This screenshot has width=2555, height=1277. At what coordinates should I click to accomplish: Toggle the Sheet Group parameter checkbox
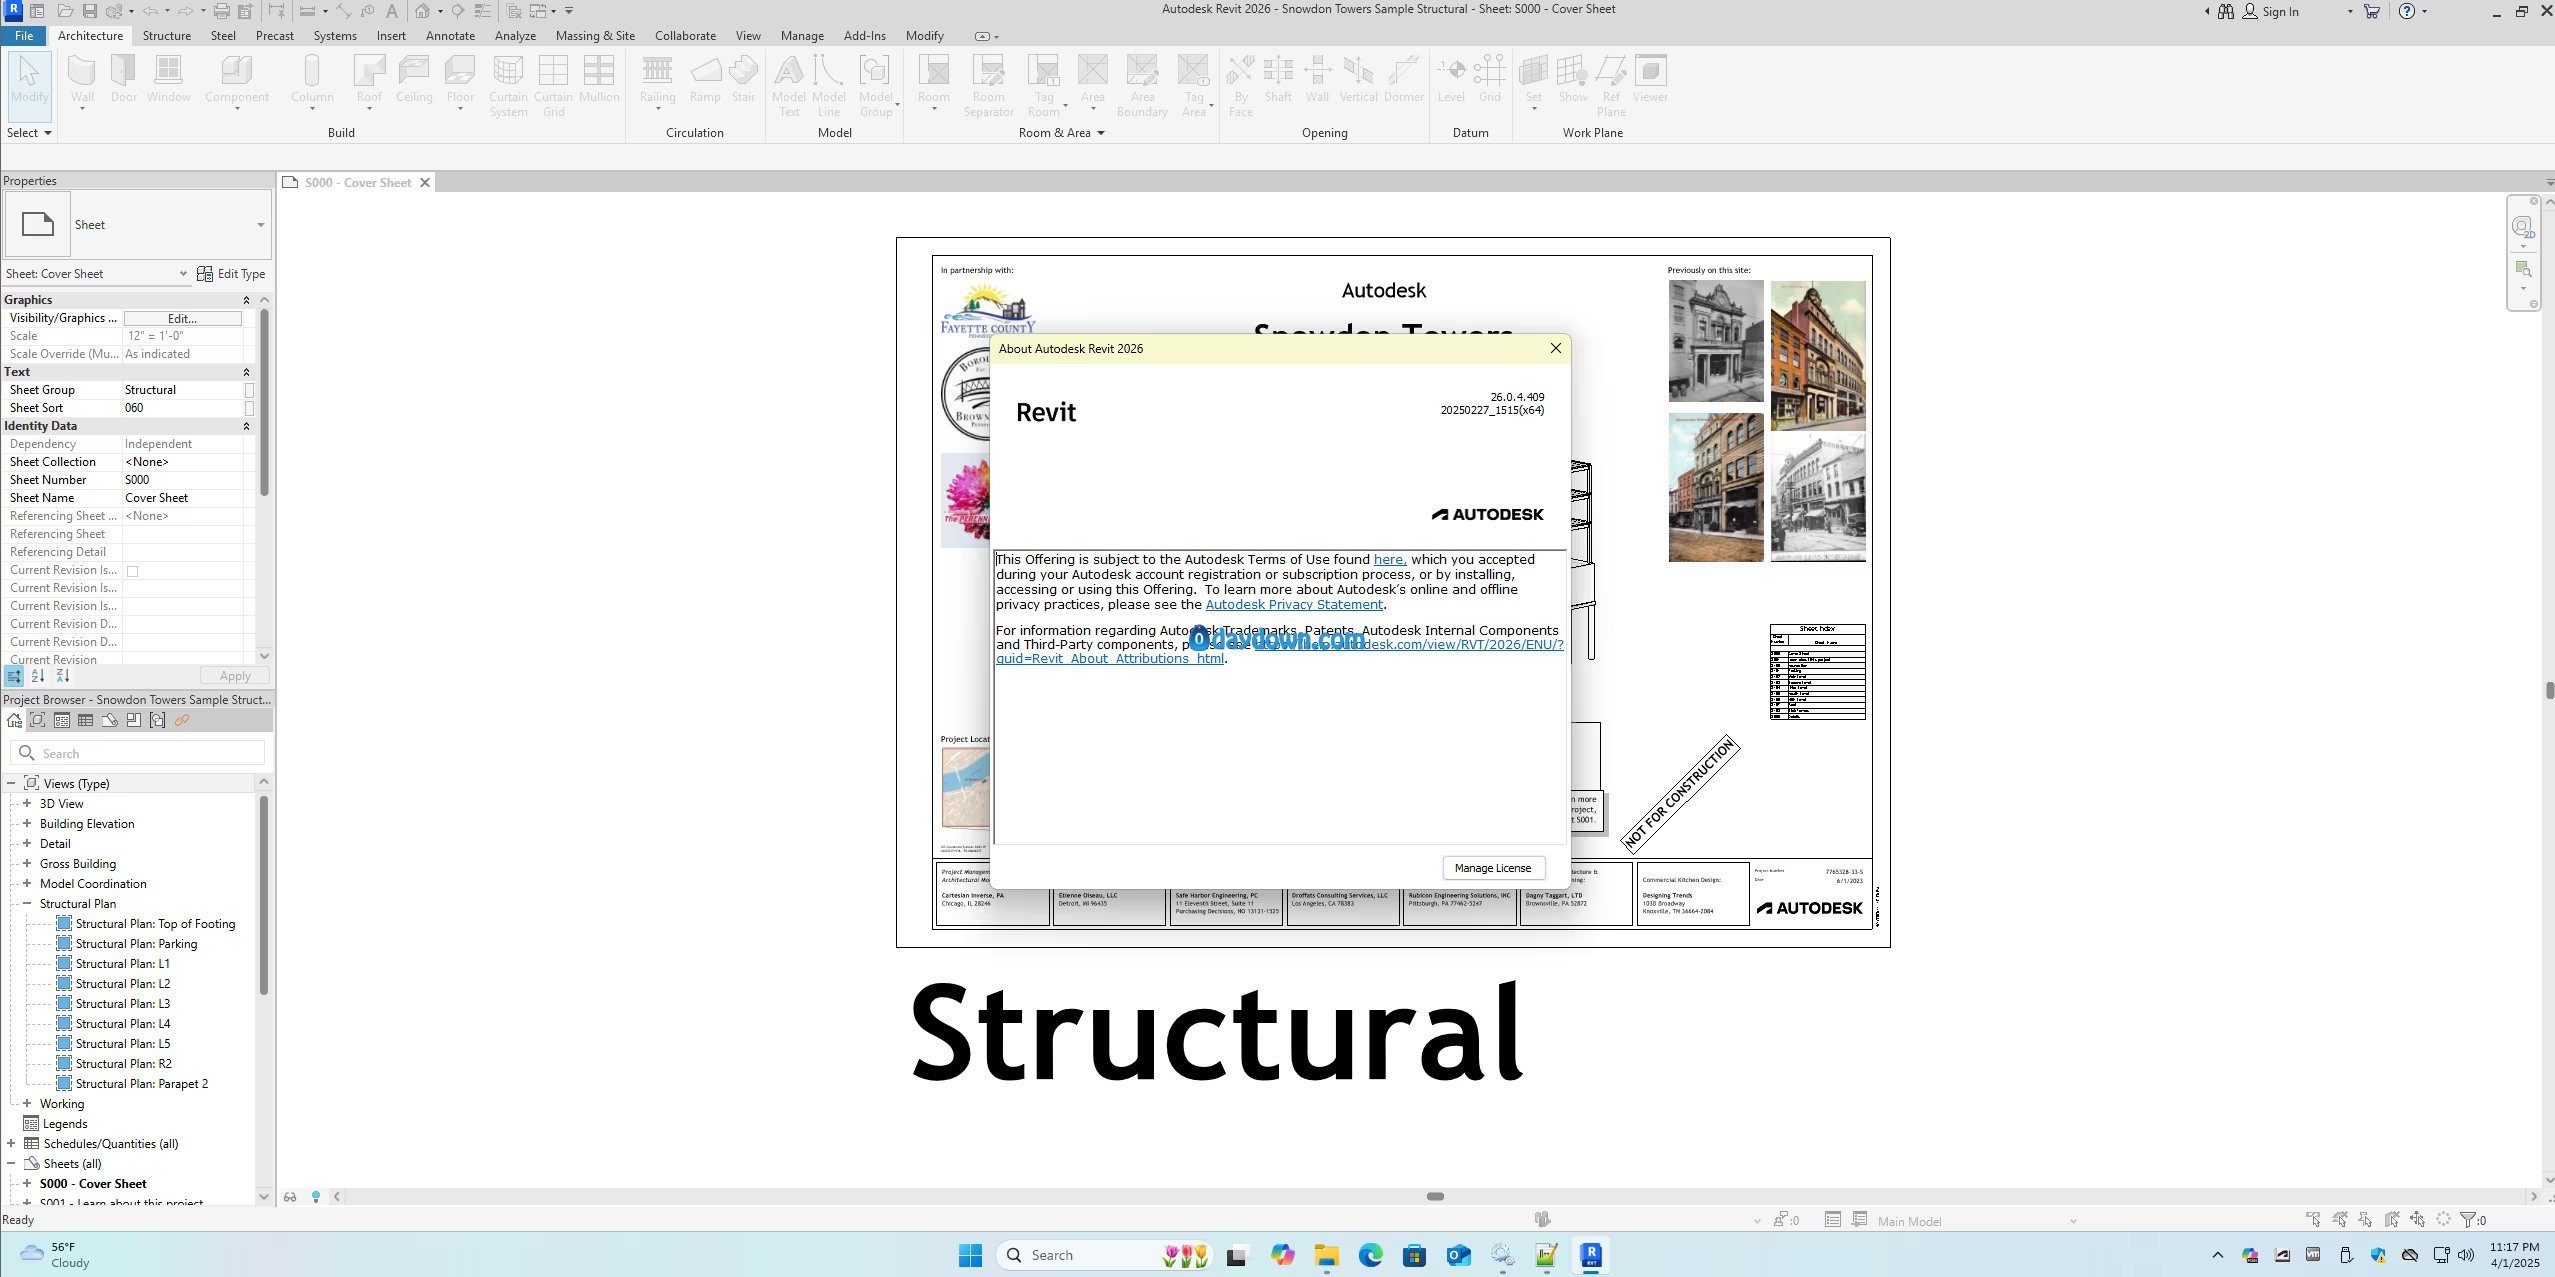(249, 390)
